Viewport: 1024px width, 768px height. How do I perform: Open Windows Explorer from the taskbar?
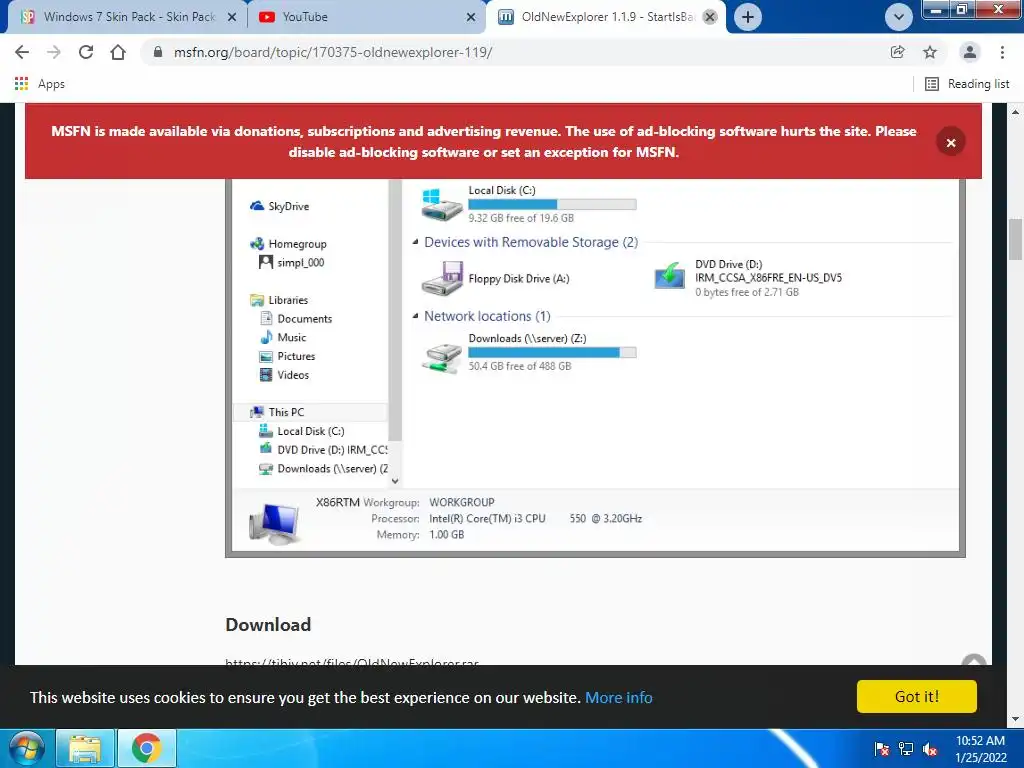(x=86, y=748)
